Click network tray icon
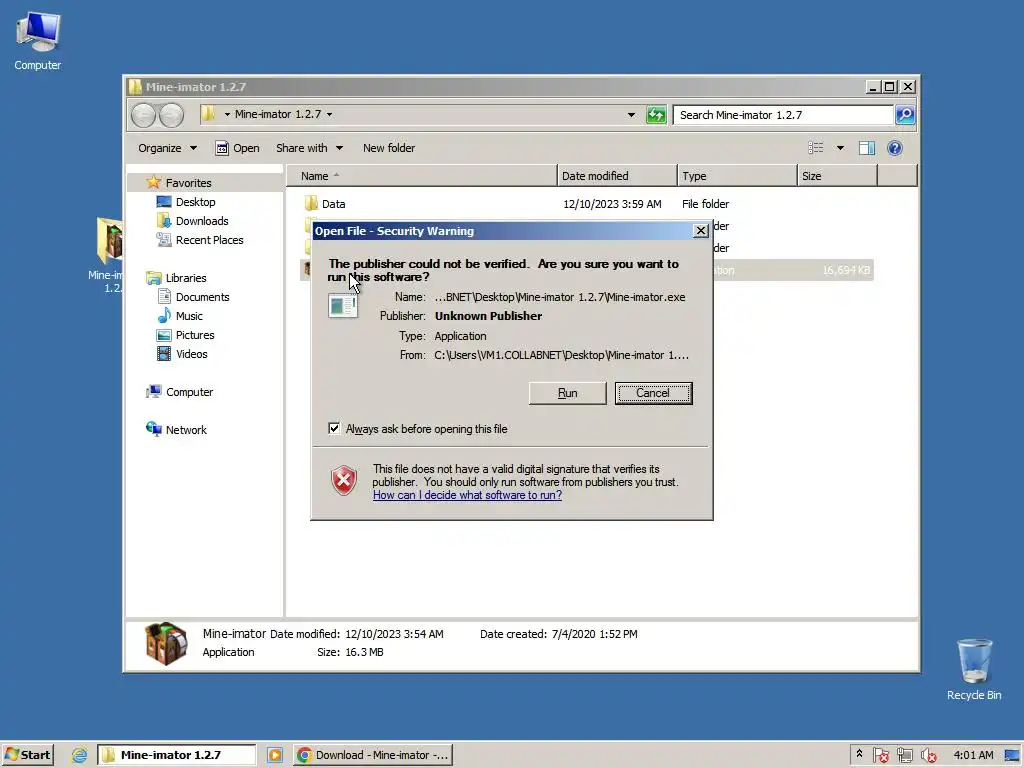The height and width of the screenshot is (768, 1024). tap(904, 755)
